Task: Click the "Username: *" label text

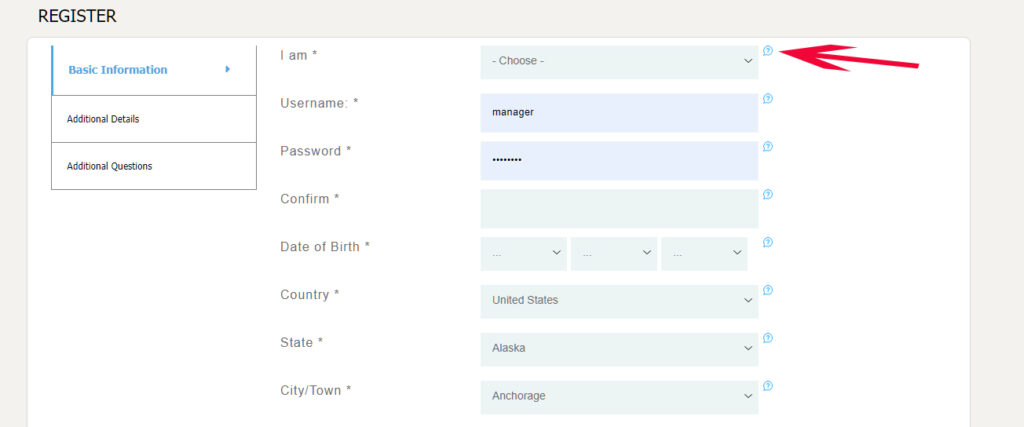Action: 319,103
